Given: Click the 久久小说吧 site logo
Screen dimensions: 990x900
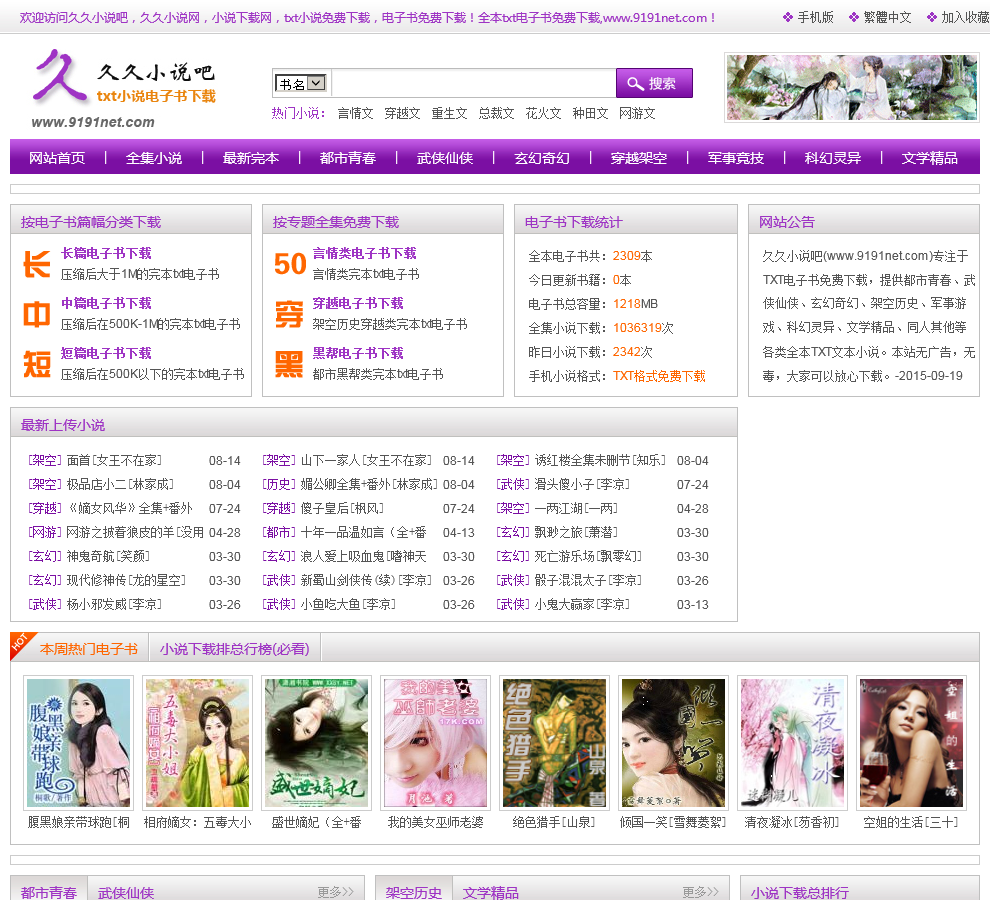Looking at the screenshot, I should (124, 88).
